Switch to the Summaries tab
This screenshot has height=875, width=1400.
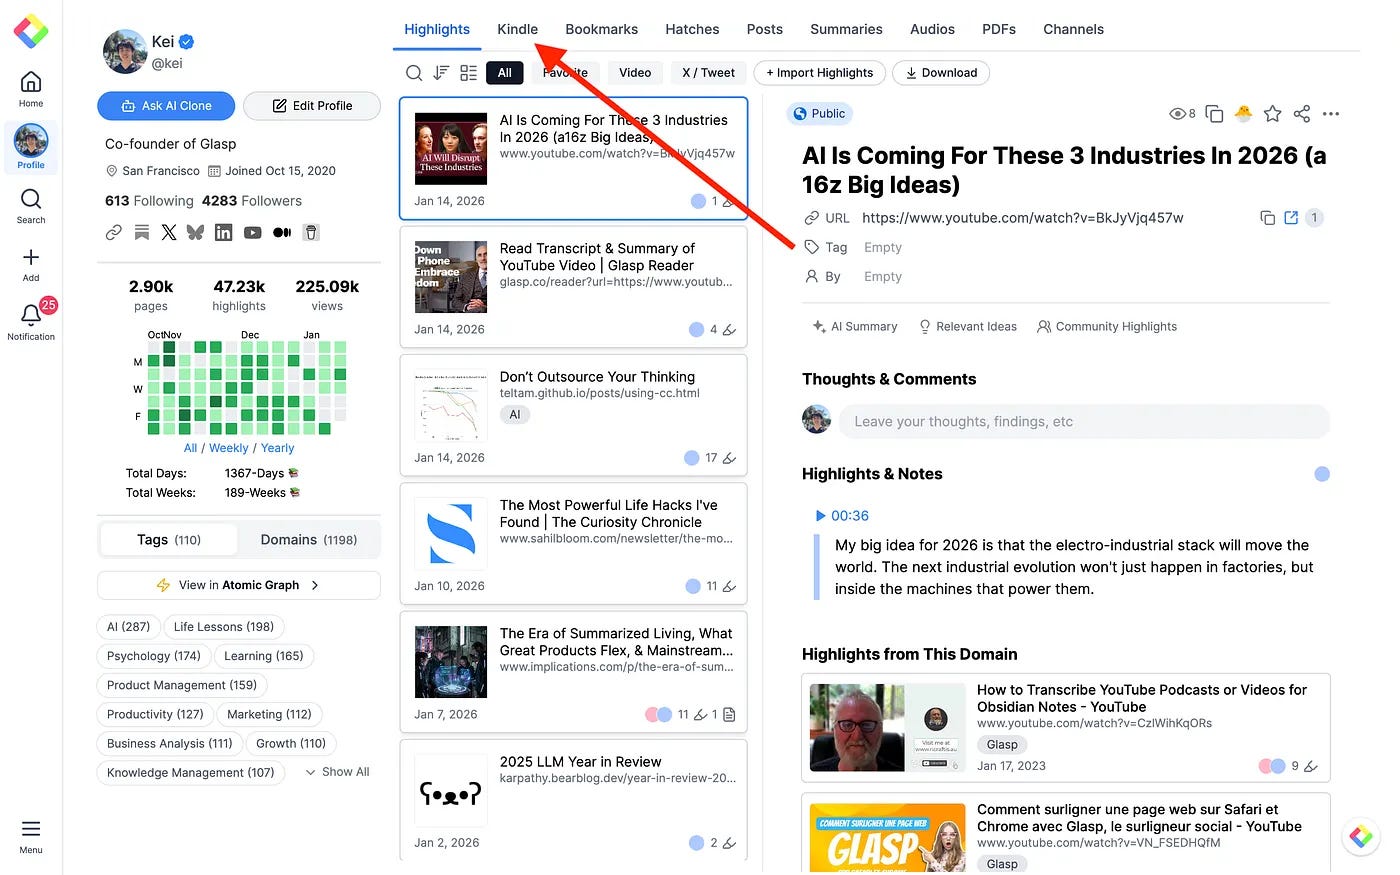click(x=846, y=29)
